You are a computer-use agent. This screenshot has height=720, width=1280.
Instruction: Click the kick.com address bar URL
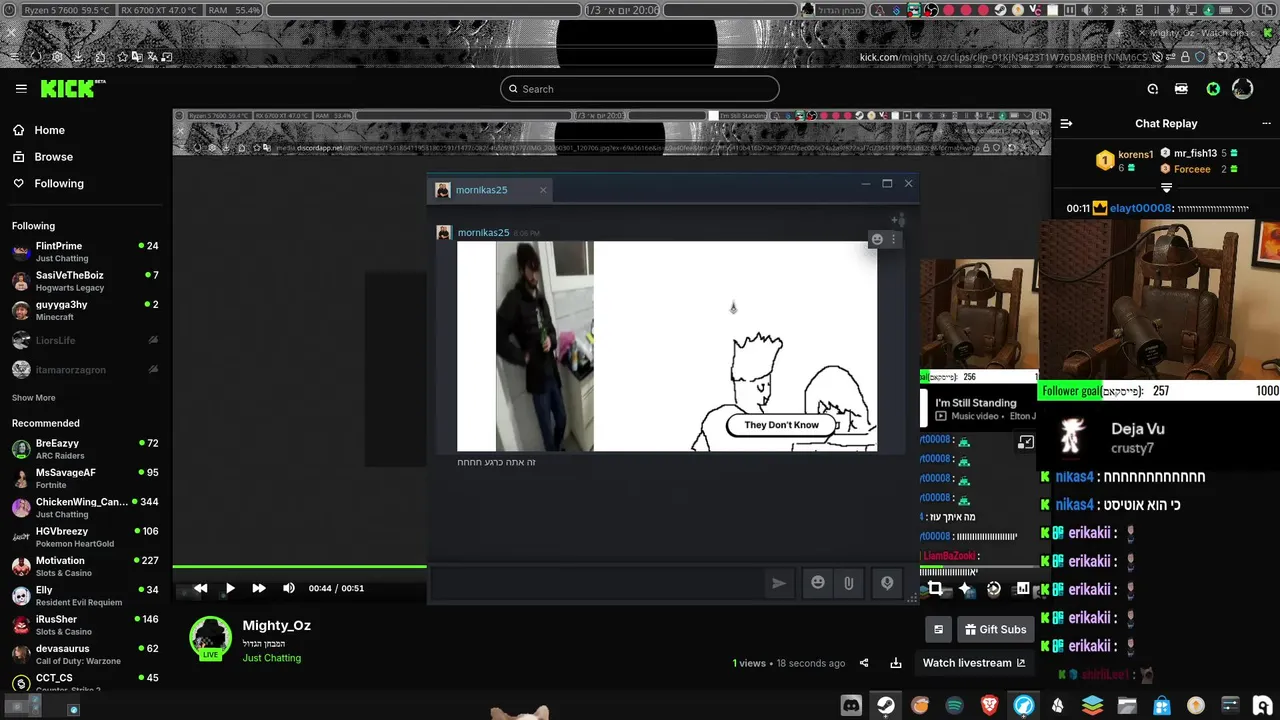point(1004,57)
